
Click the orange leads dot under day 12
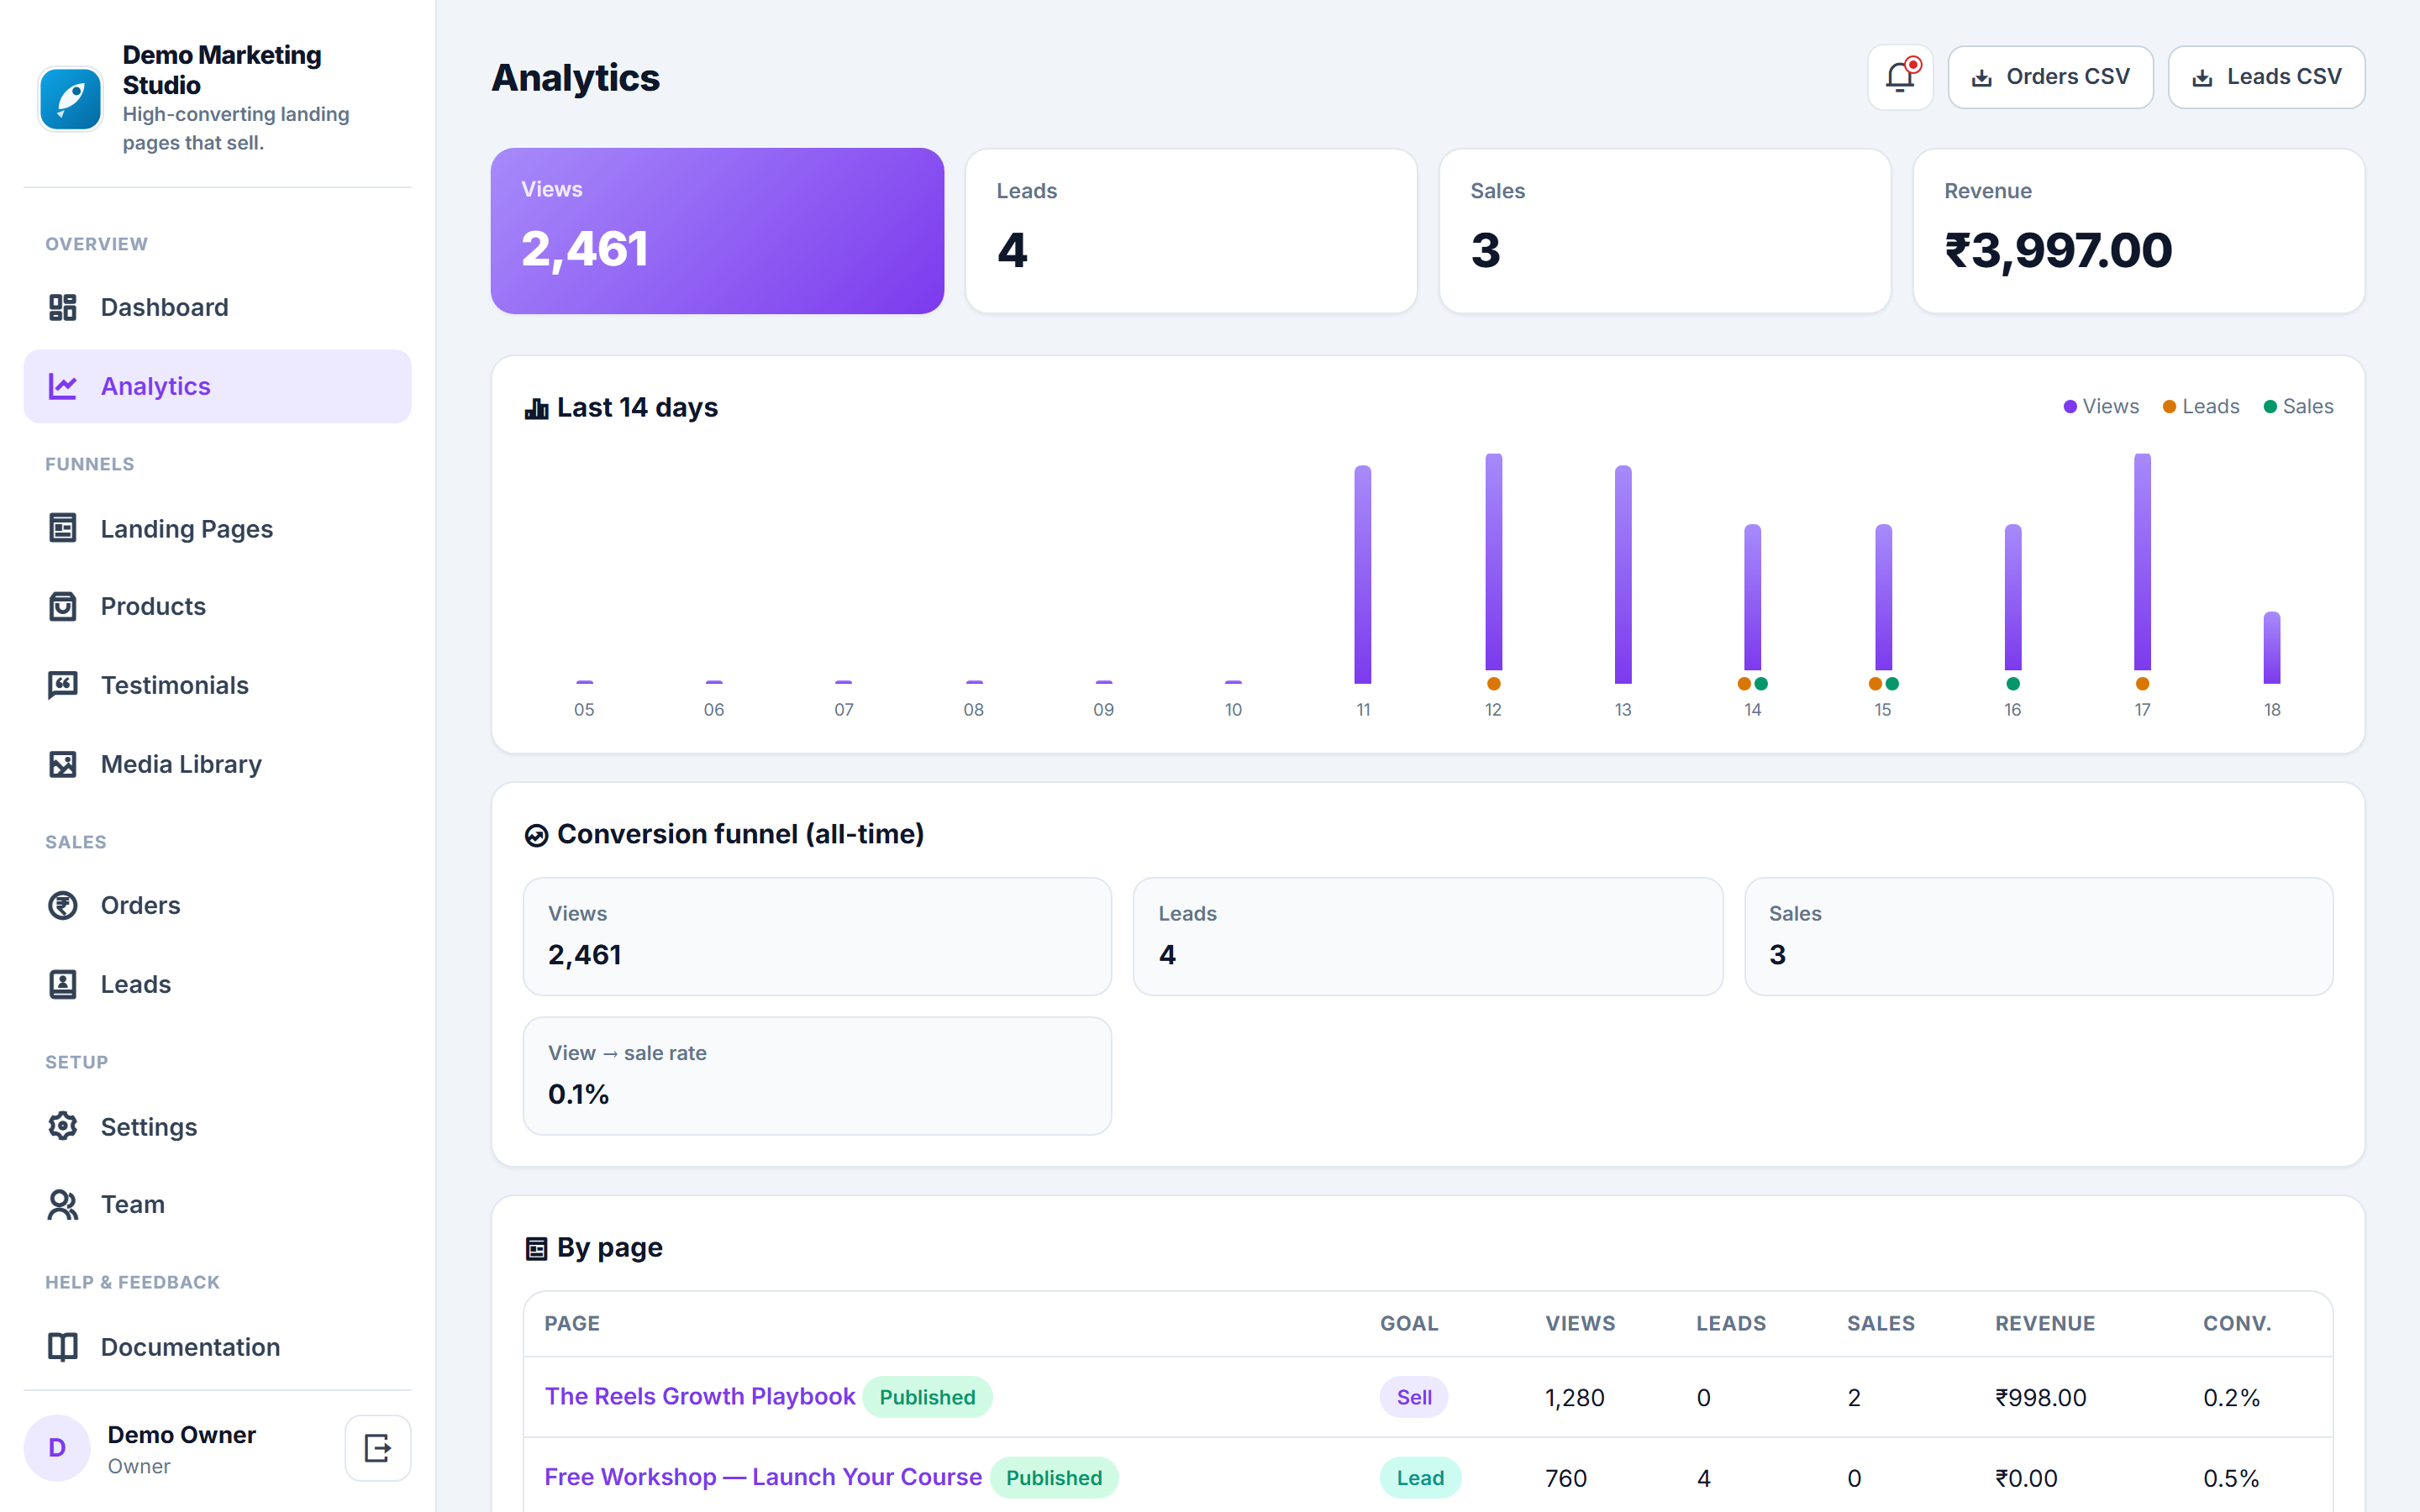pos(1493,684)
